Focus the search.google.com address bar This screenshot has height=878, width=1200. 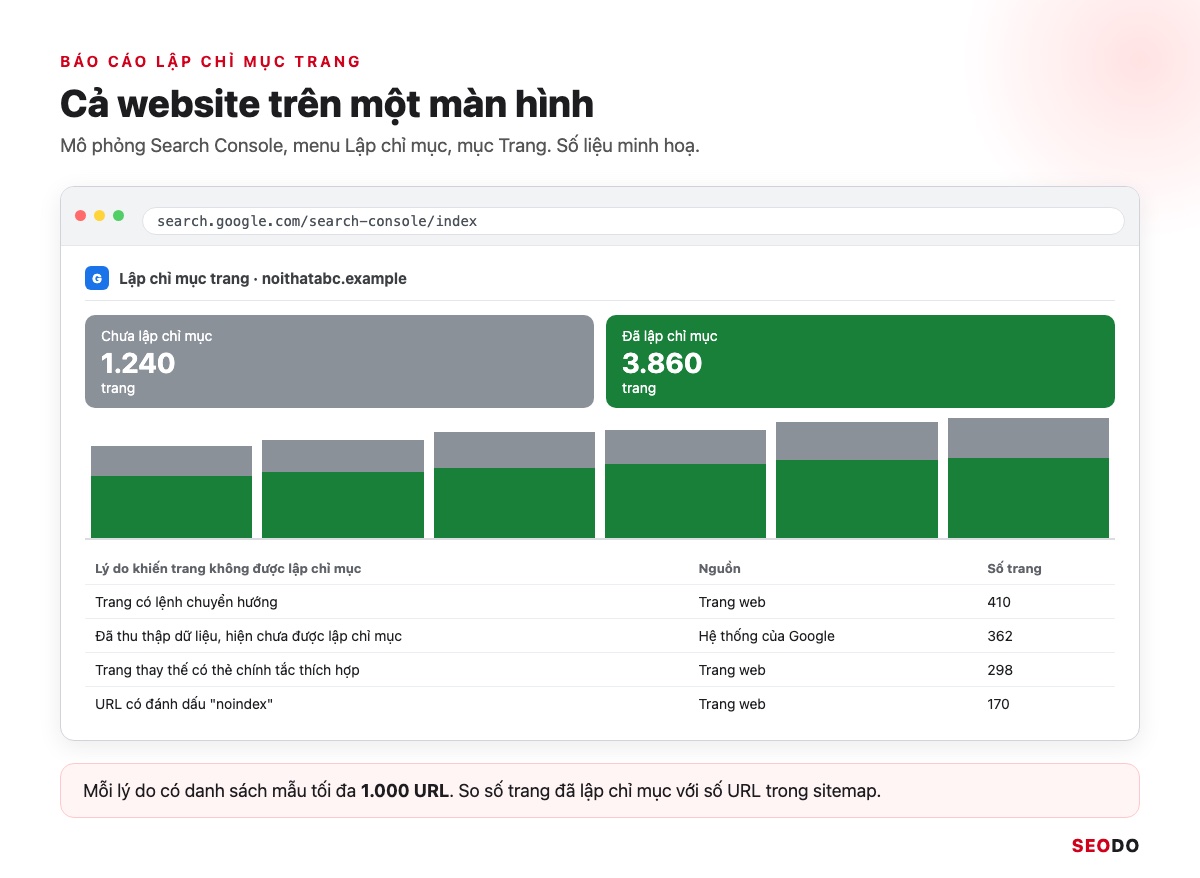coord(633,221)
